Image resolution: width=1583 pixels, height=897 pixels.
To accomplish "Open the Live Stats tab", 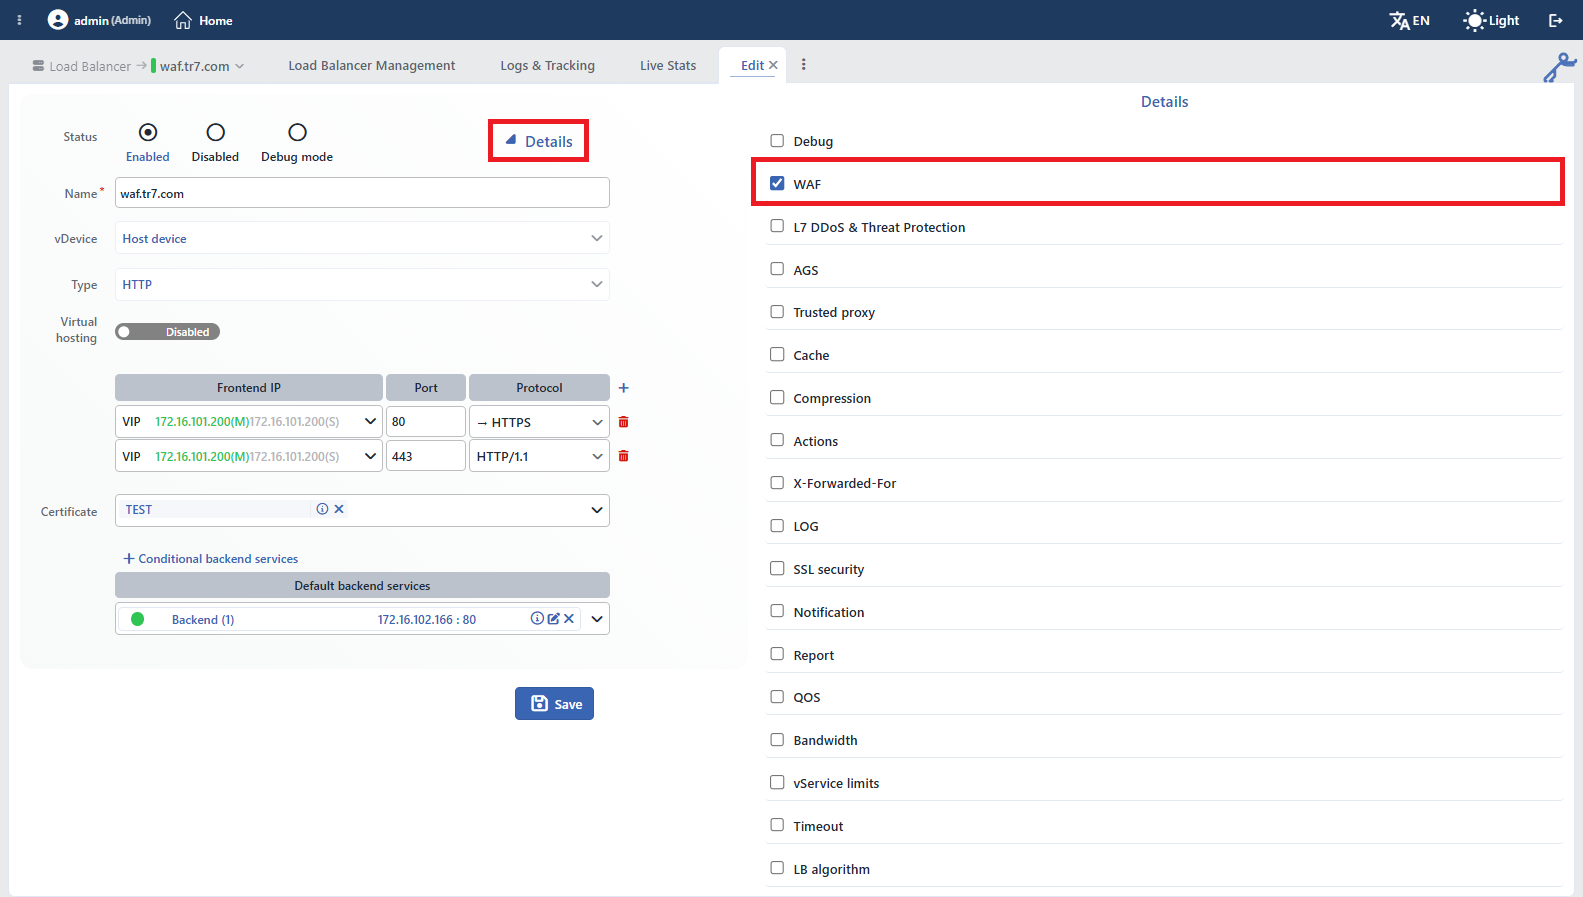I will pos(668,65).
